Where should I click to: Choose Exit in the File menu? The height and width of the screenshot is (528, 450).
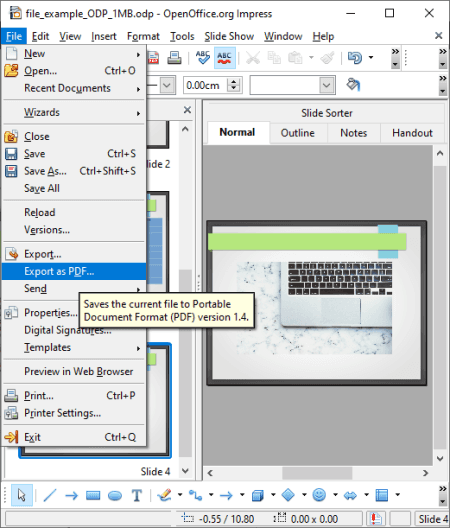tap(74, 437)
